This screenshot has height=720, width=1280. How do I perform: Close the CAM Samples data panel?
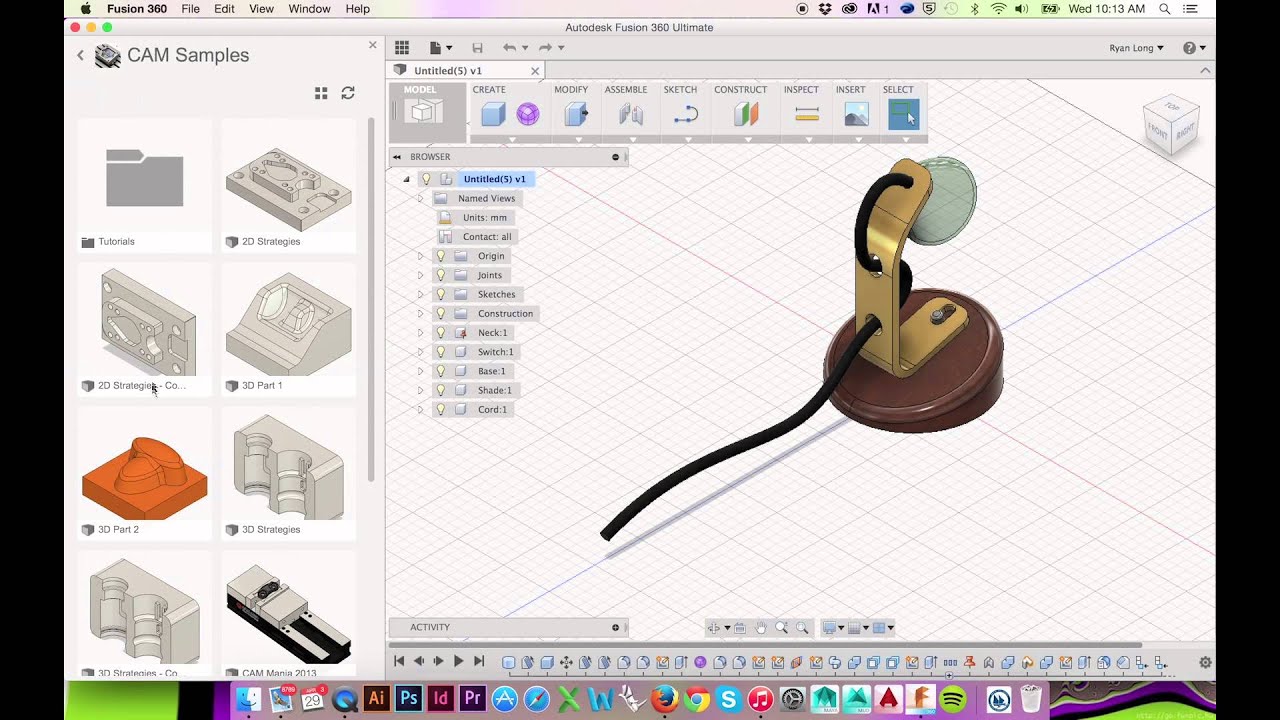(x=373, y=45)
